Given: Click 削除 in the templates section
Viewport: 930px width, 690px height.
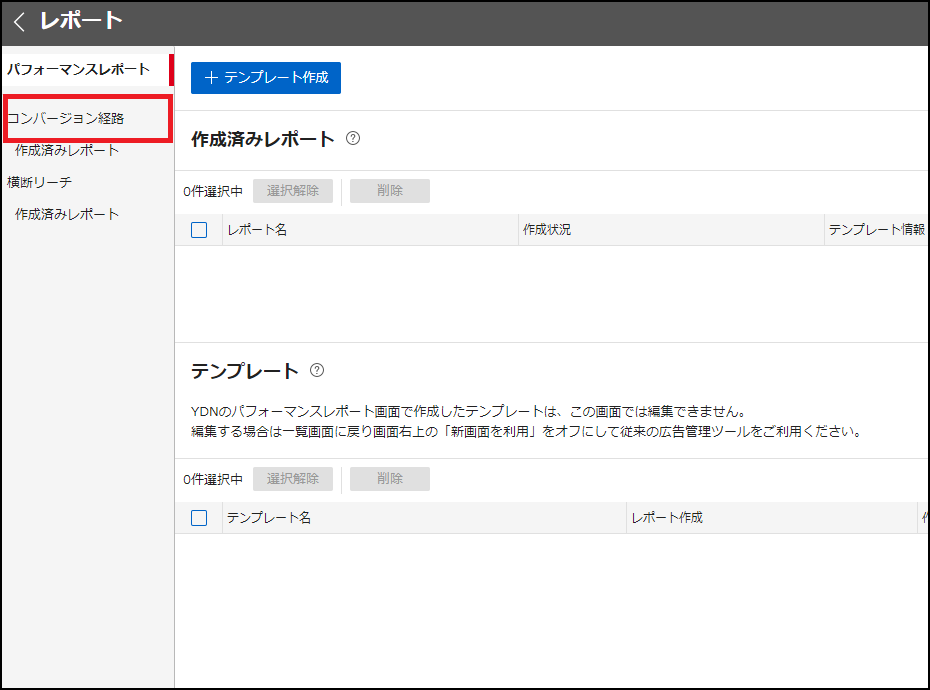Looking at the screenshot, I should (390, 479).
